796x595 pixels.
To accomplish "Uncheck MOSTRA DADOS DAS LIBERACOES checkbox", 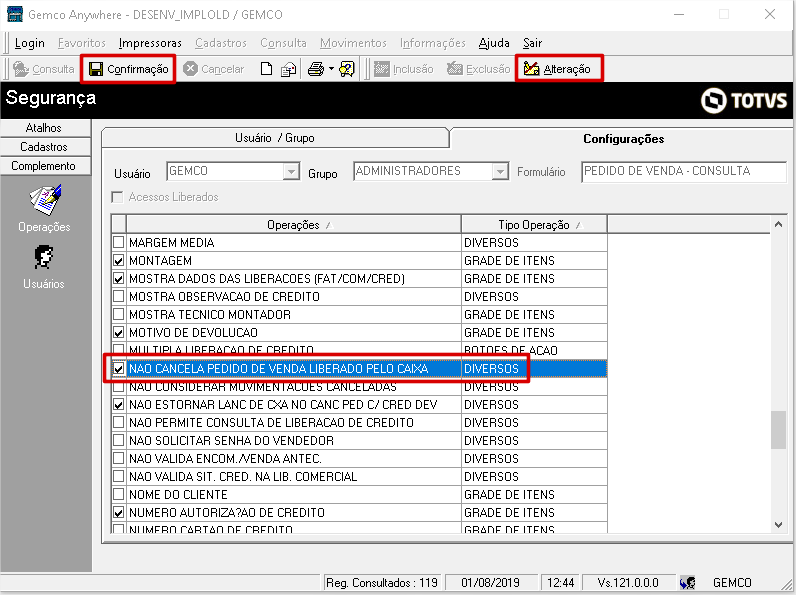I will 118,278.
